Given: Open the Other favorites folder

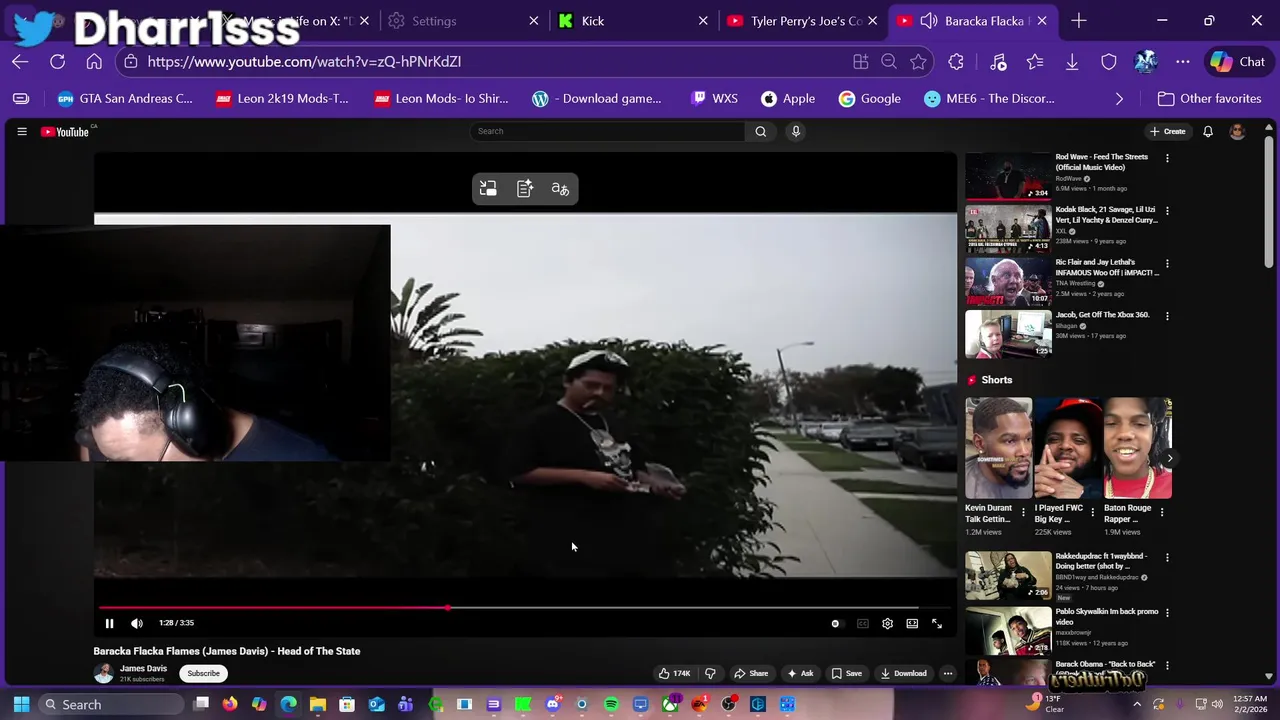Looking at the screenshot, I should point(1209,99).
